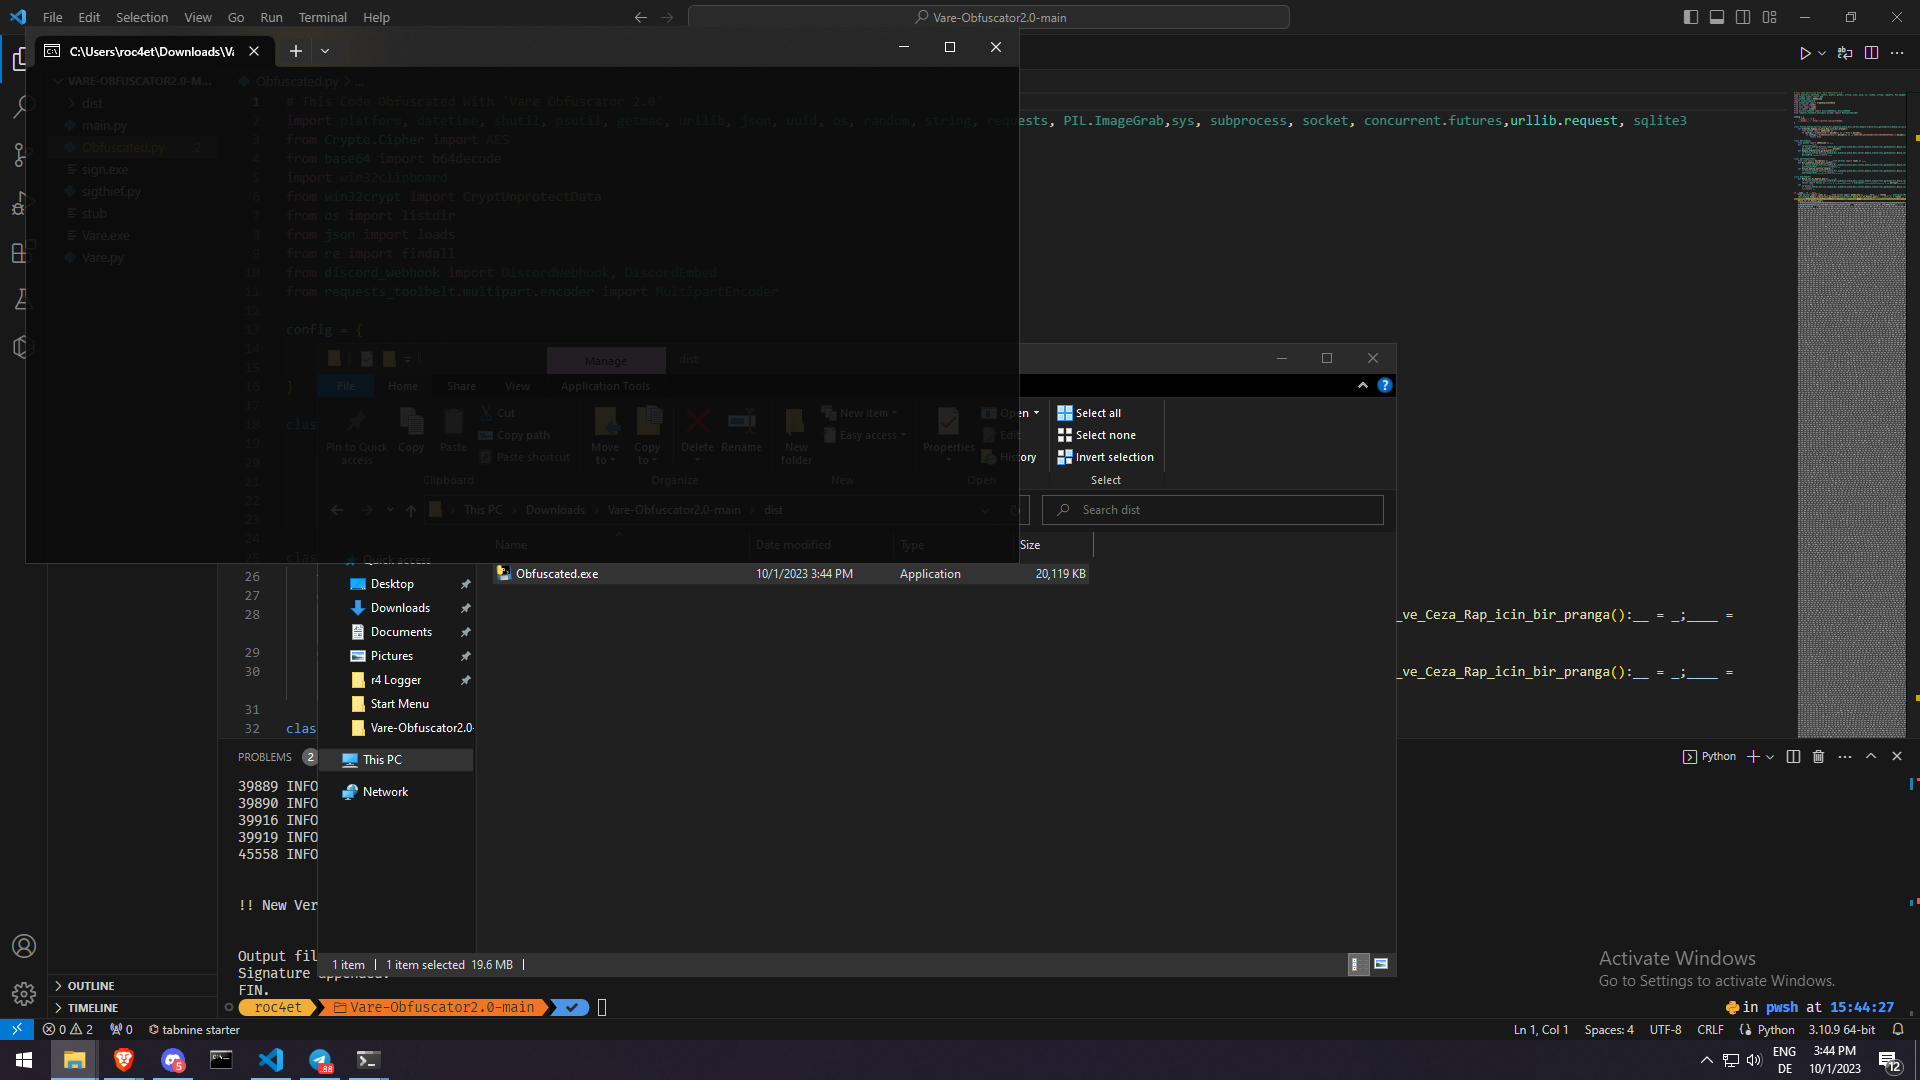Image resolution: width=1920 pixels, height=1080 pixels.
Task: Open the Accounts menu in the VS Code activity bar
Action: tap(24, 946)
